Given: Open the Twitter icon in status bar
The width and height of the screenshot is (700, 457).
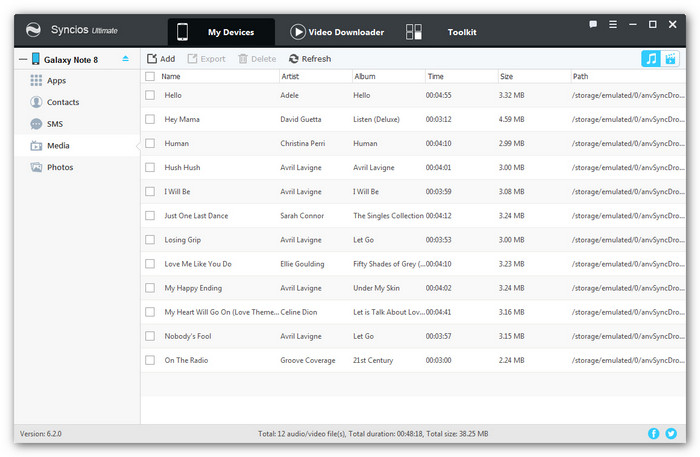Looking at the screenshot, I should tap(671, 433).
